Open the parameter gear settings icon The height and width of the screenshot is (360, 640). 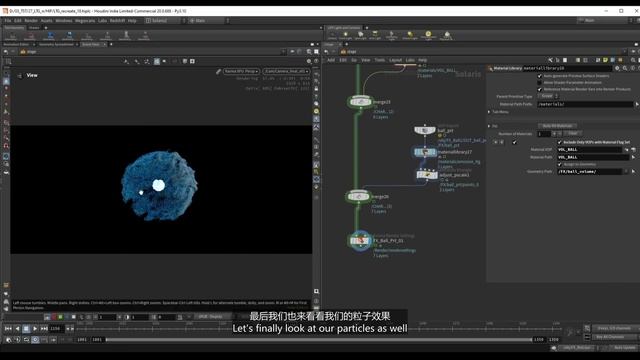[617, 68]
